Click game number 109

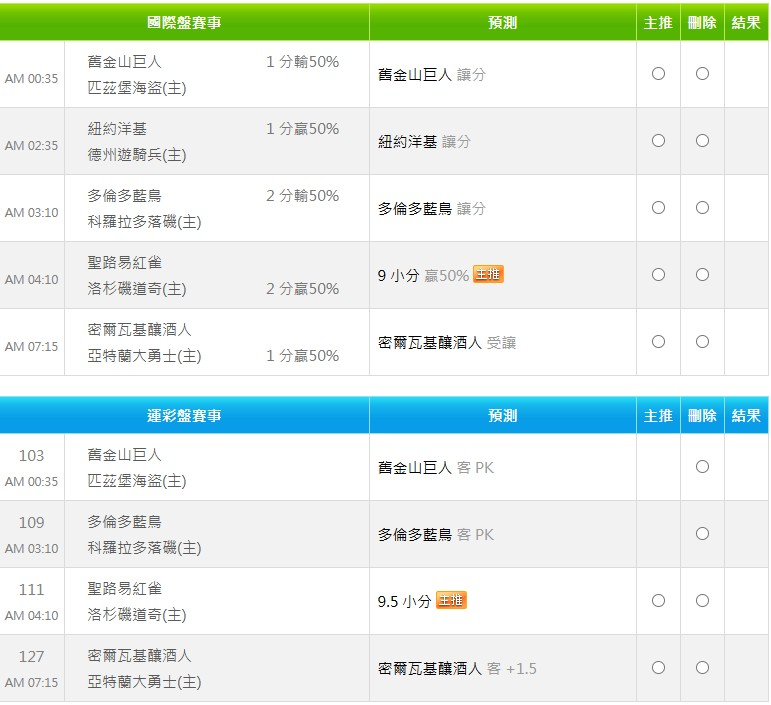[31, 522]
